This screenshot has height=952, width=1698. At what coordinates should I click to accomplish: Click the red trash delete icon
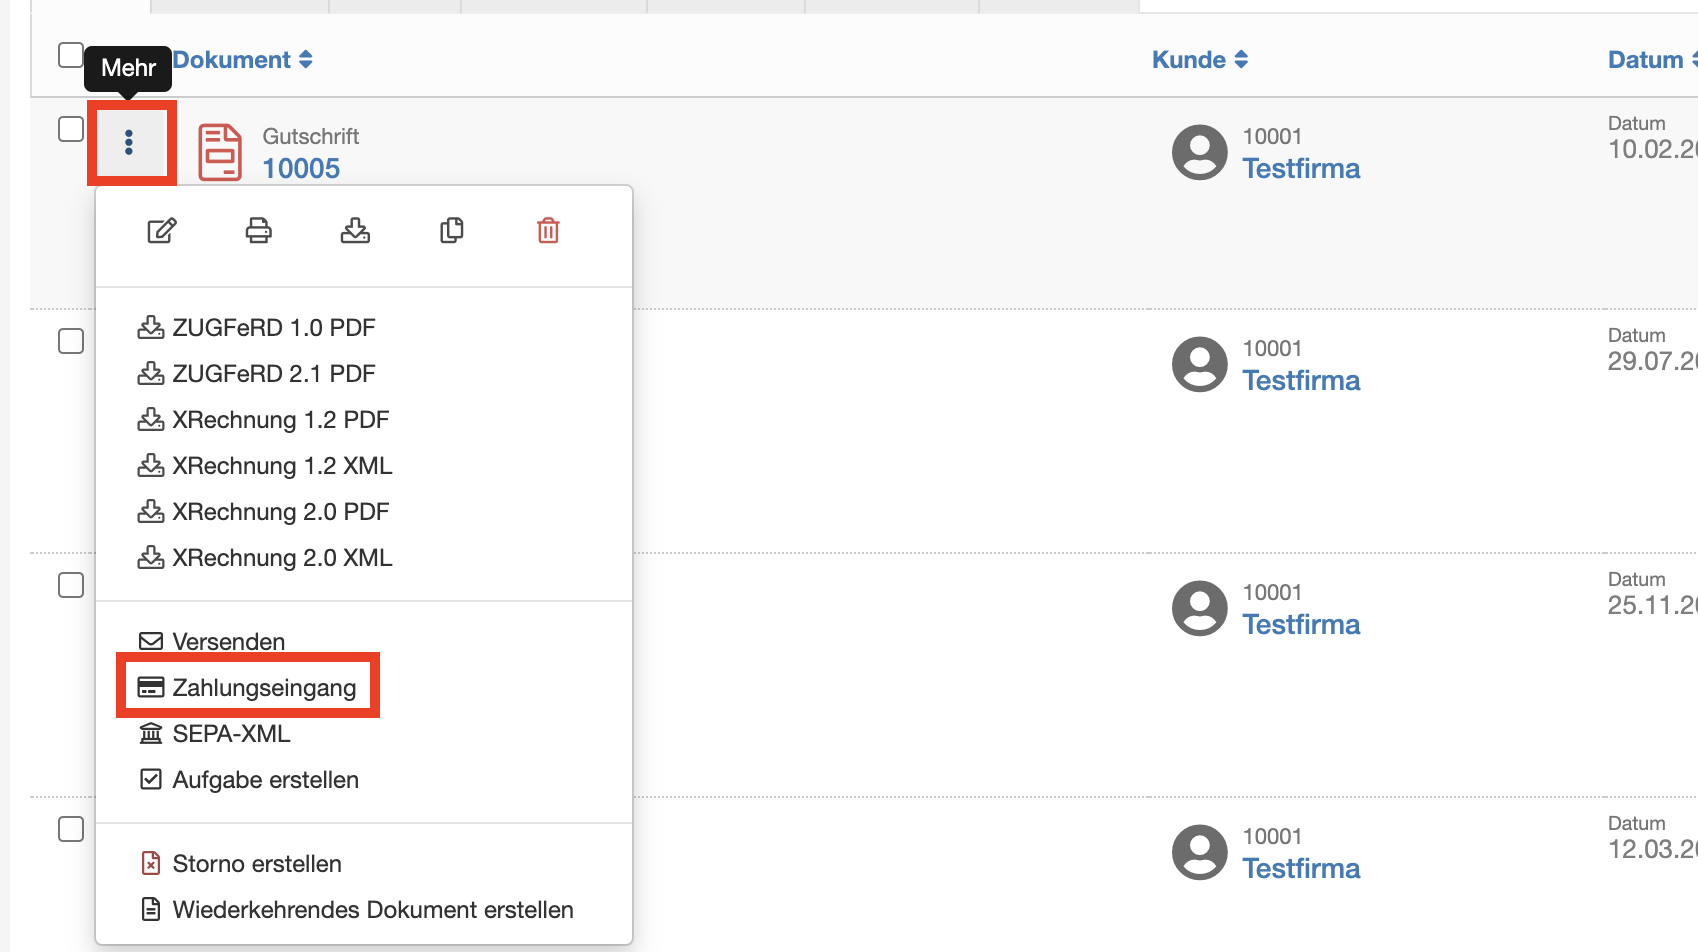(x=548, y=231)
